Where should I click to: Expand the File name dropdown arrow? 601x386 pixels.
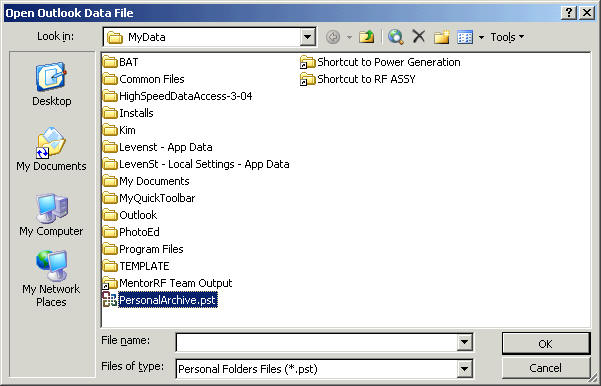tap(464, 342)
